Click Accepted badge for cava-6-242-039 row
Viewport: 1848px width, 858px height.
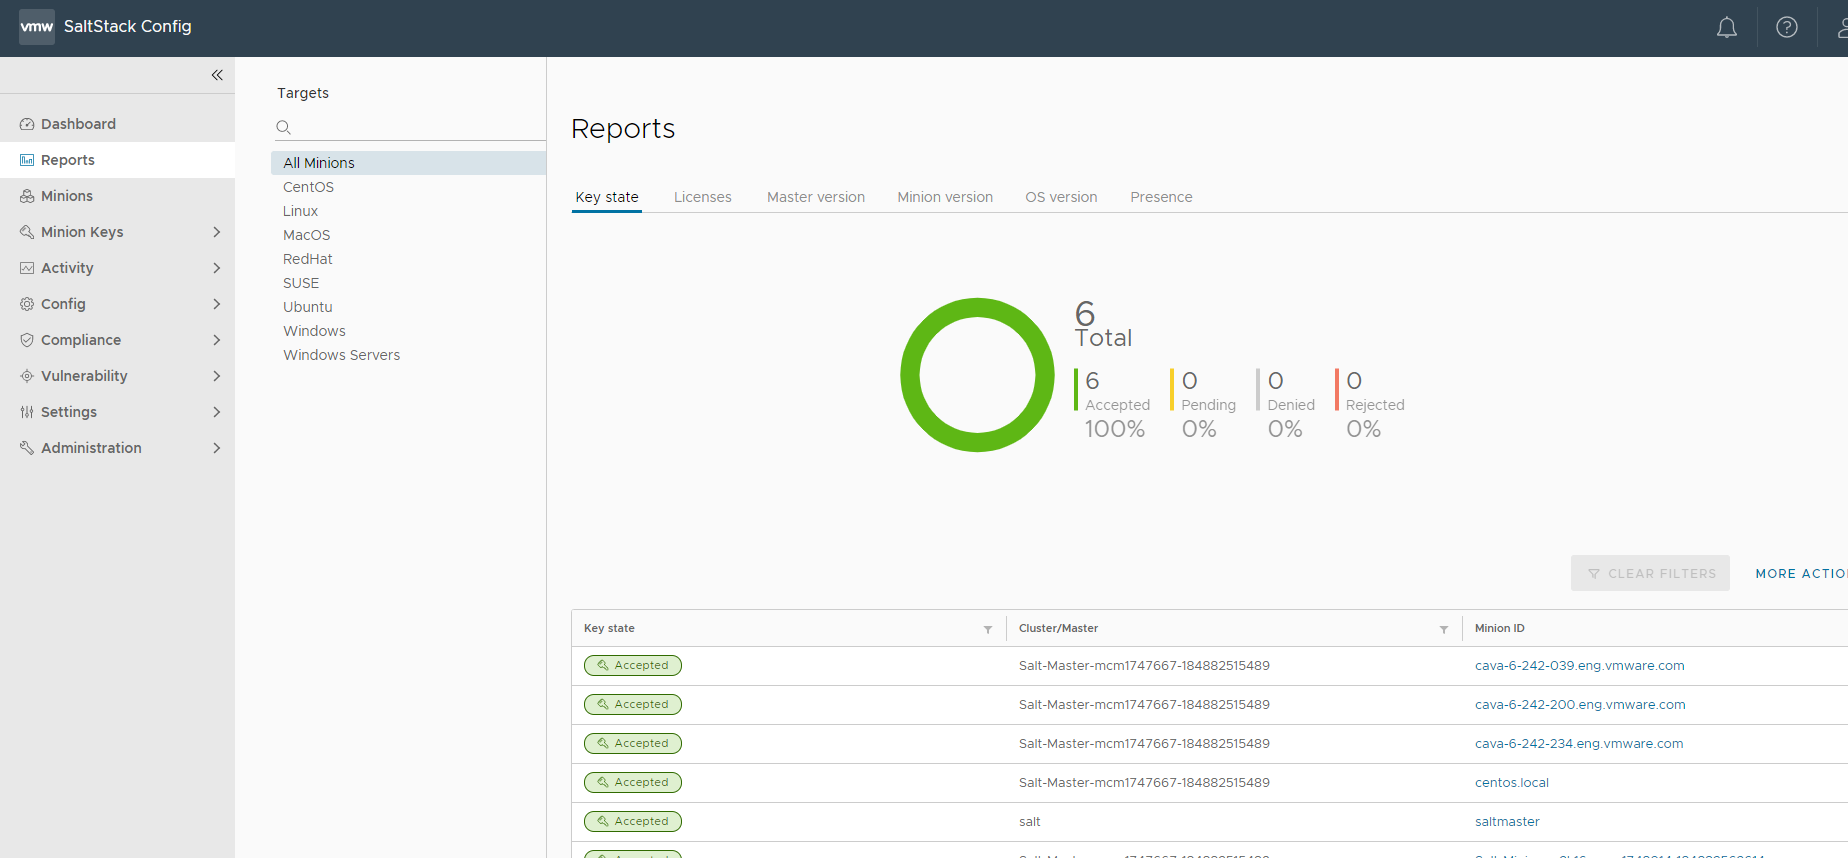(633, 666)
